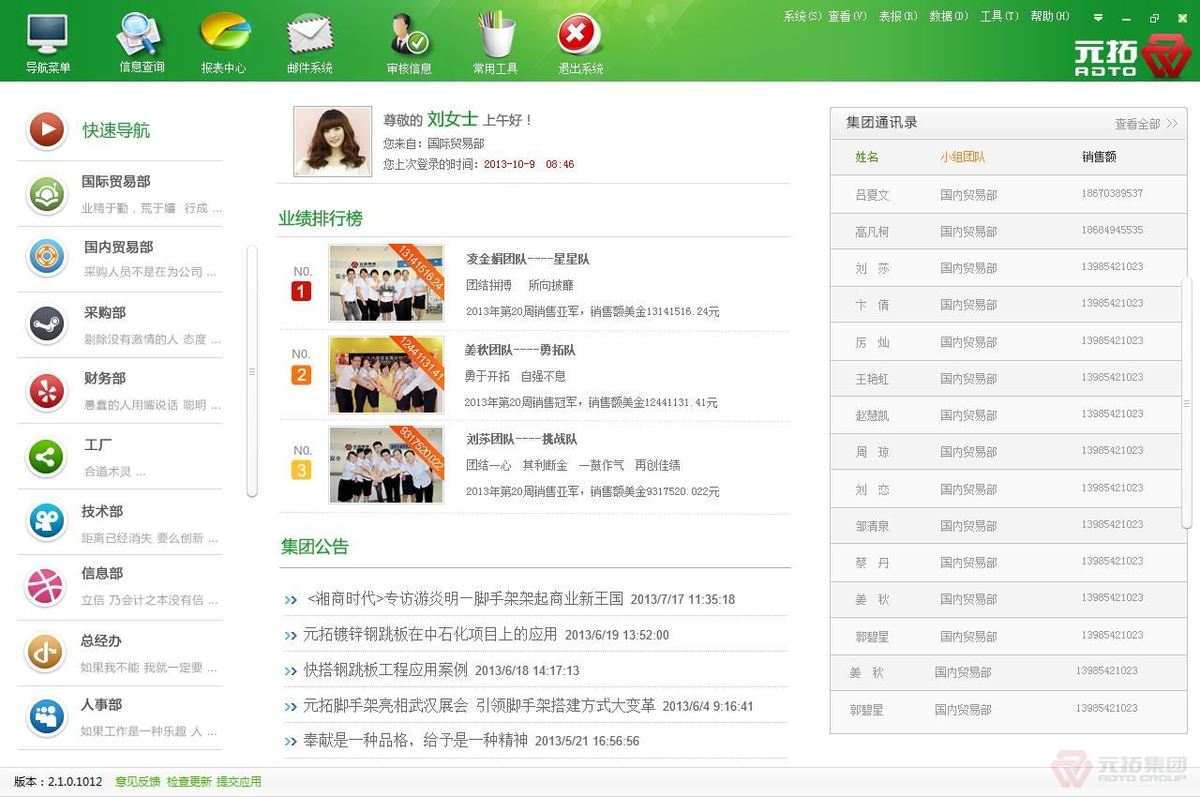Select contact row 高凡柯

pos(1008,231)
